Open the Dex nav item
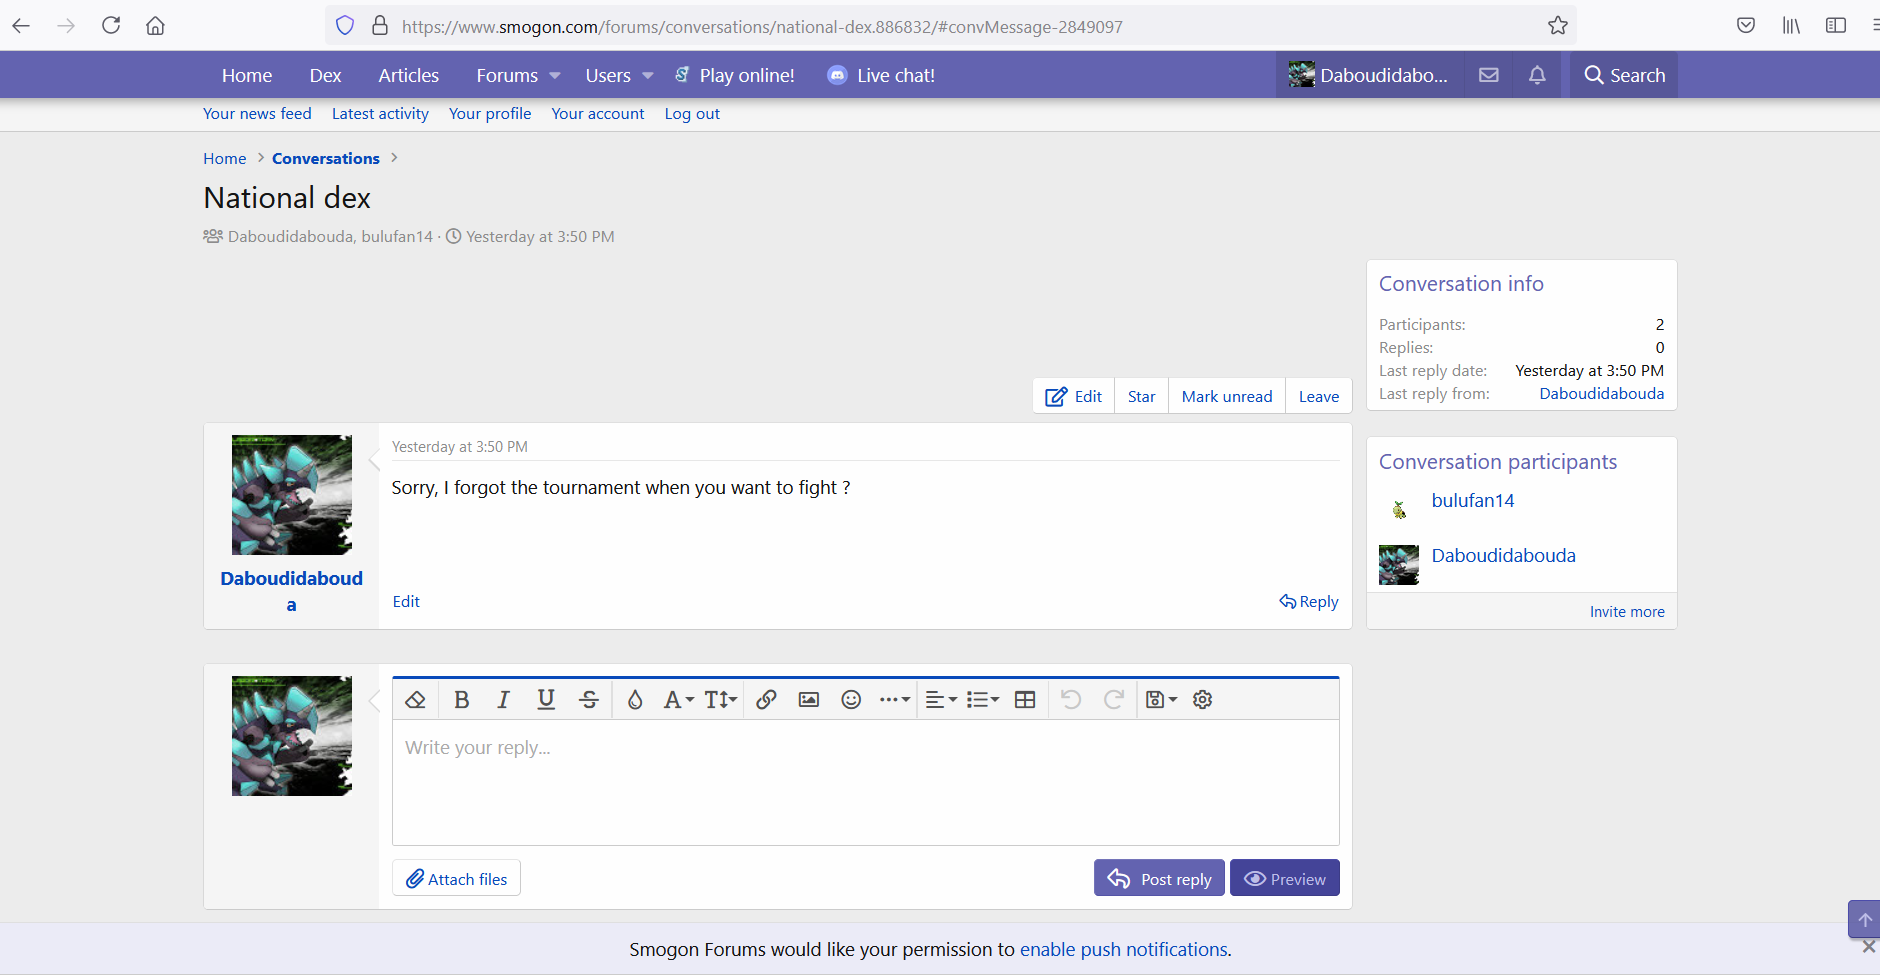The image size is (1880, 975). pyautogui.click(x=325, y=75)
